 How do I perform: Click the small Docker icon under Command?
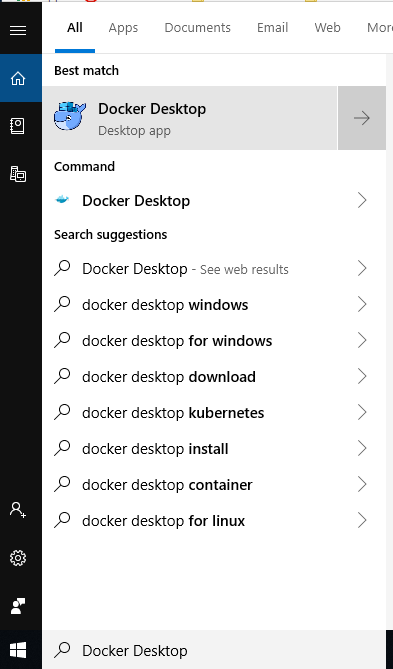[x=62, y=200]
